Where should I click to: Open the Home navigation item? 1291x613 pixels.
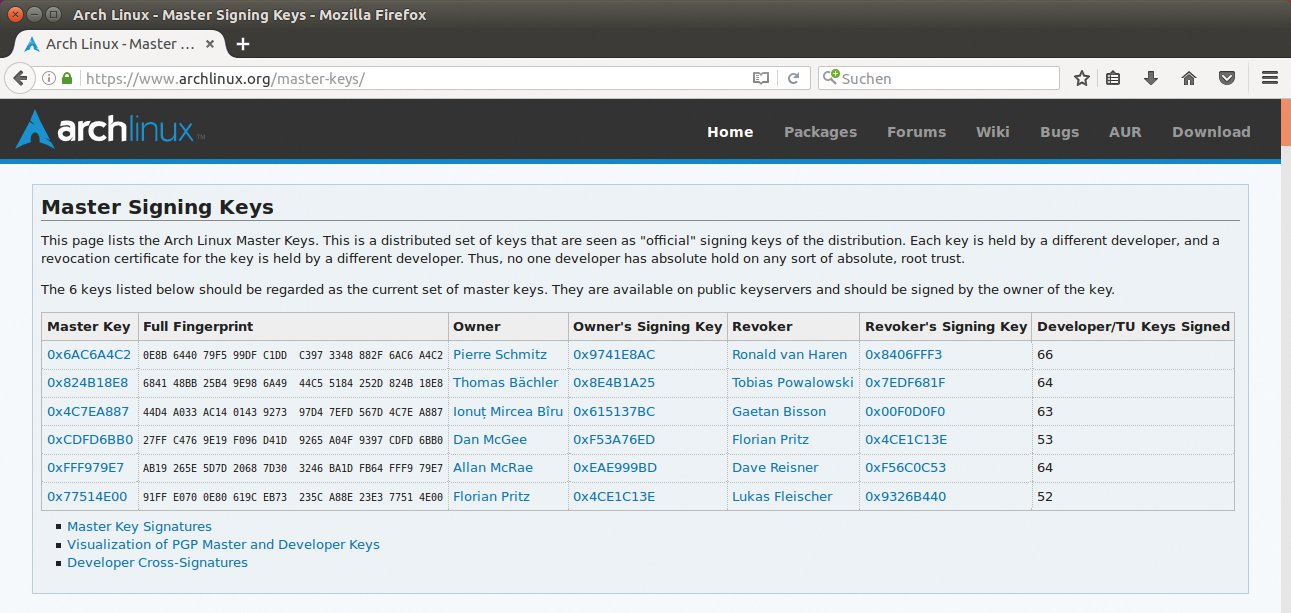coord(730,132)
